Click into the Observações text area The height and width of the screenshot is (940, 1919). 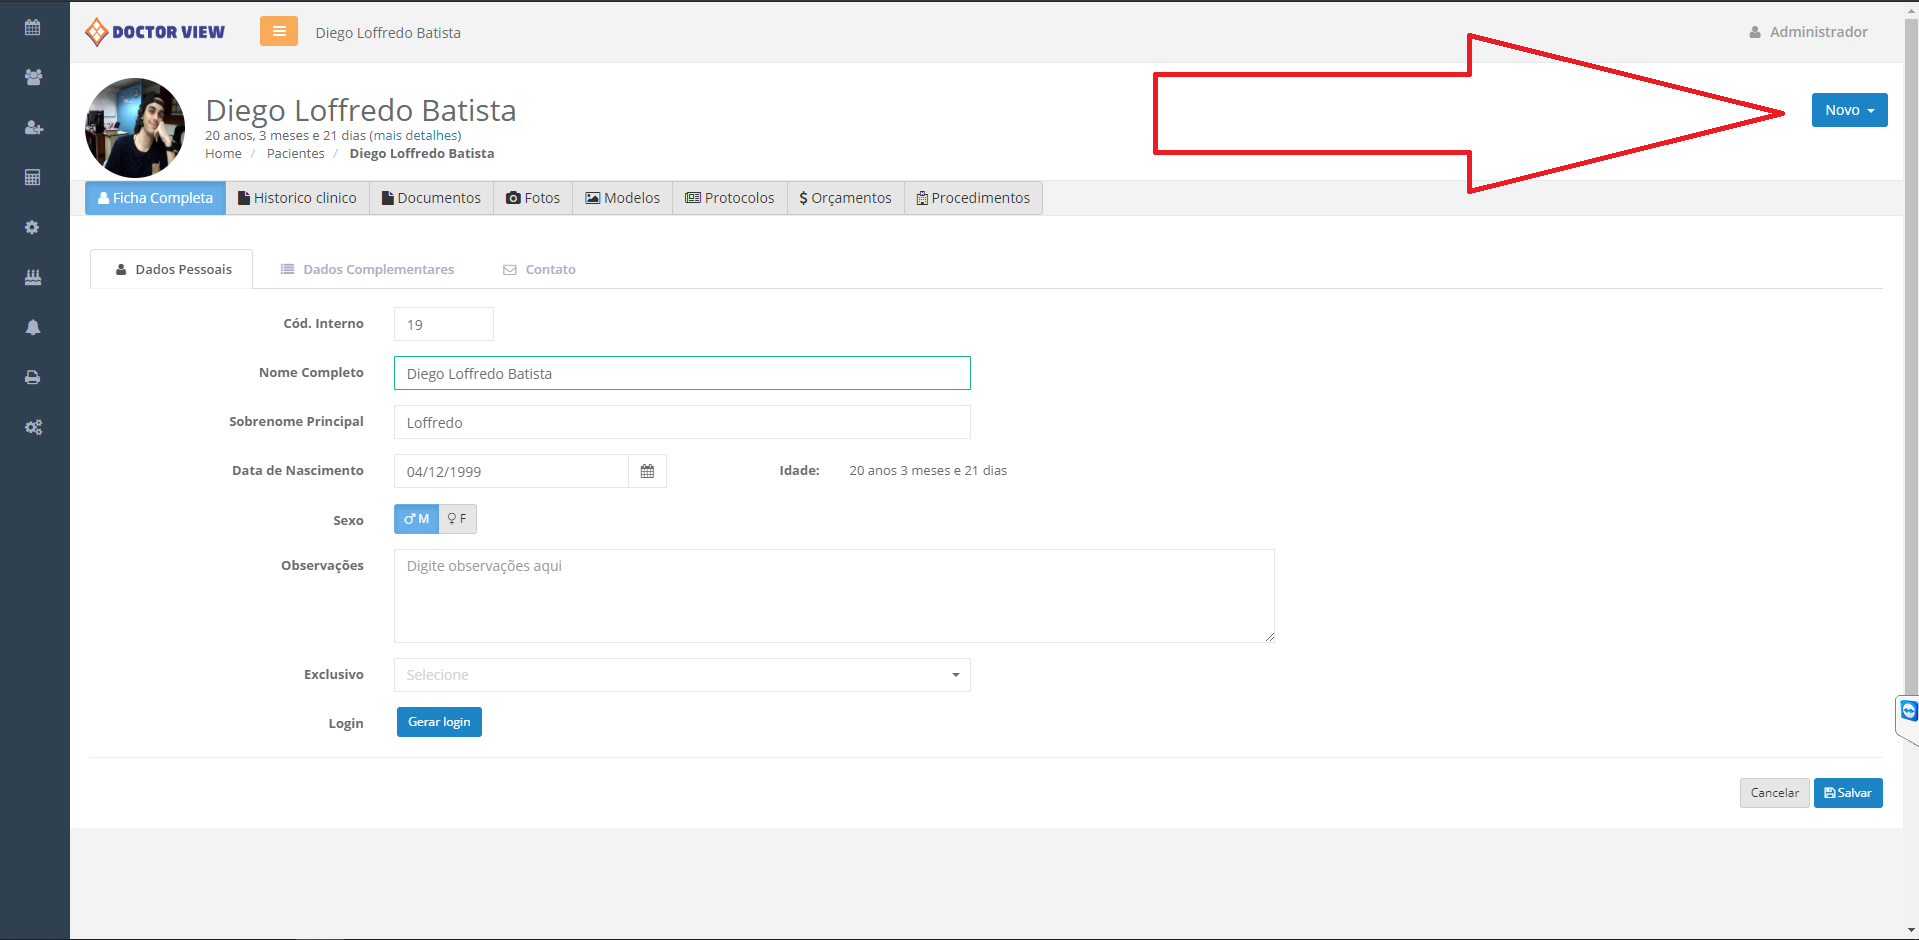tap(833, 596)
